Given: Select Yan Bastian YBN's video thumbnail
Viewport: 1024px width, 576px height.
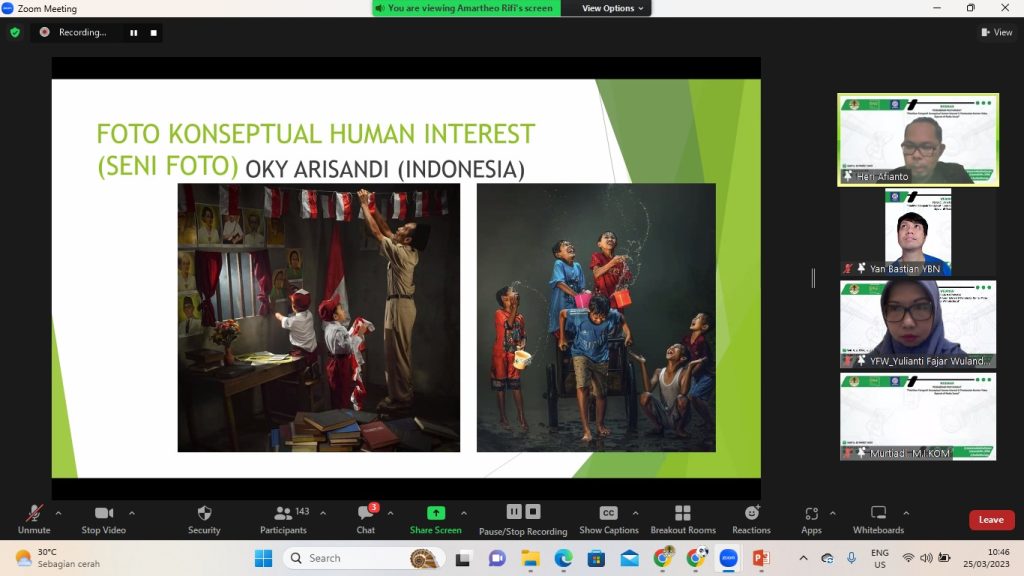Looking at the screenshot, I should tap(918, 232).
